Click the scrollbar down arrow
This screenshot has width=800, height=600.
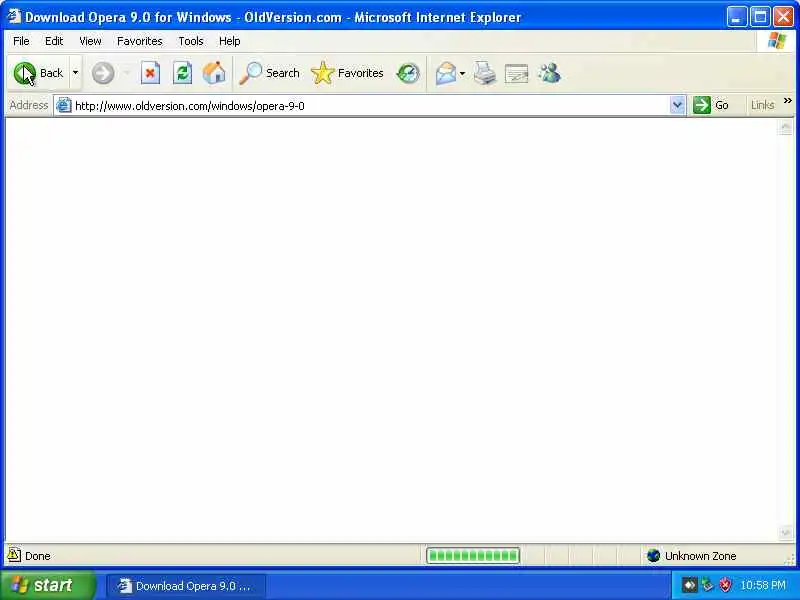pos(785,533)
